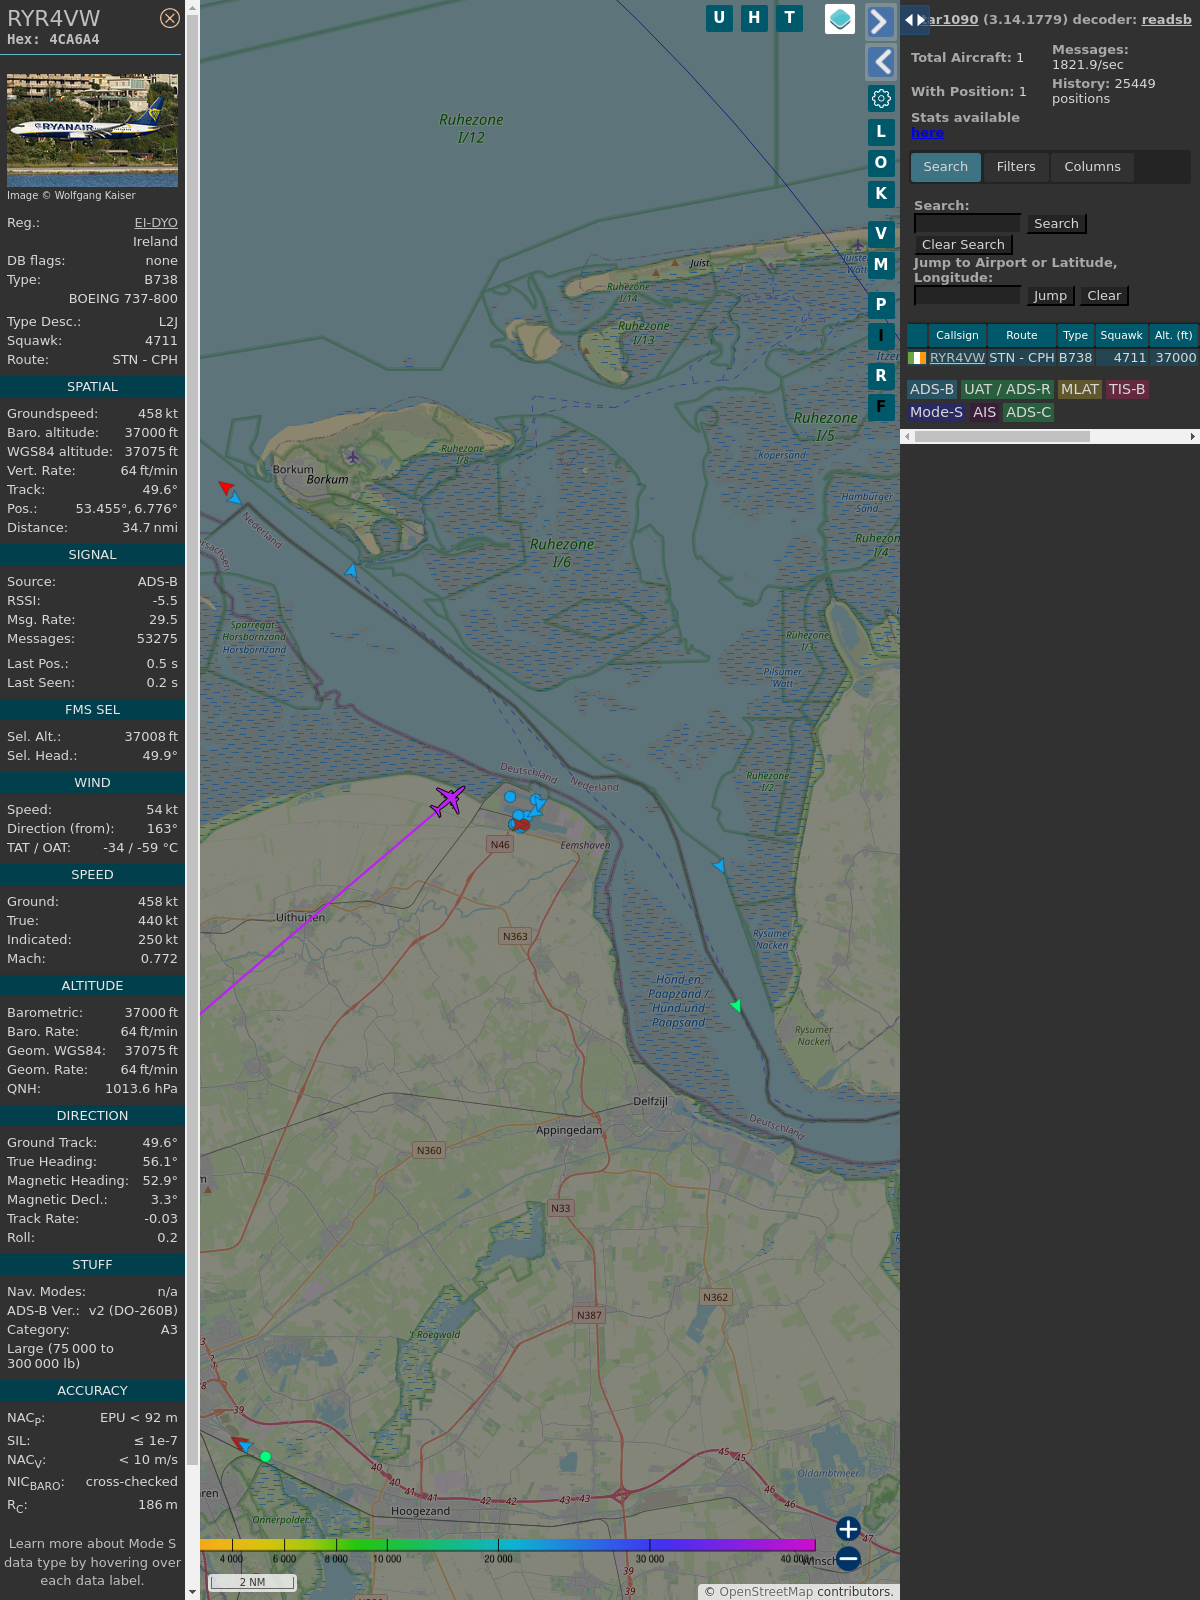Click the selected purple aircraft icon
The height and width of the screenshot is (1600, 1200).
click(449, 800)
